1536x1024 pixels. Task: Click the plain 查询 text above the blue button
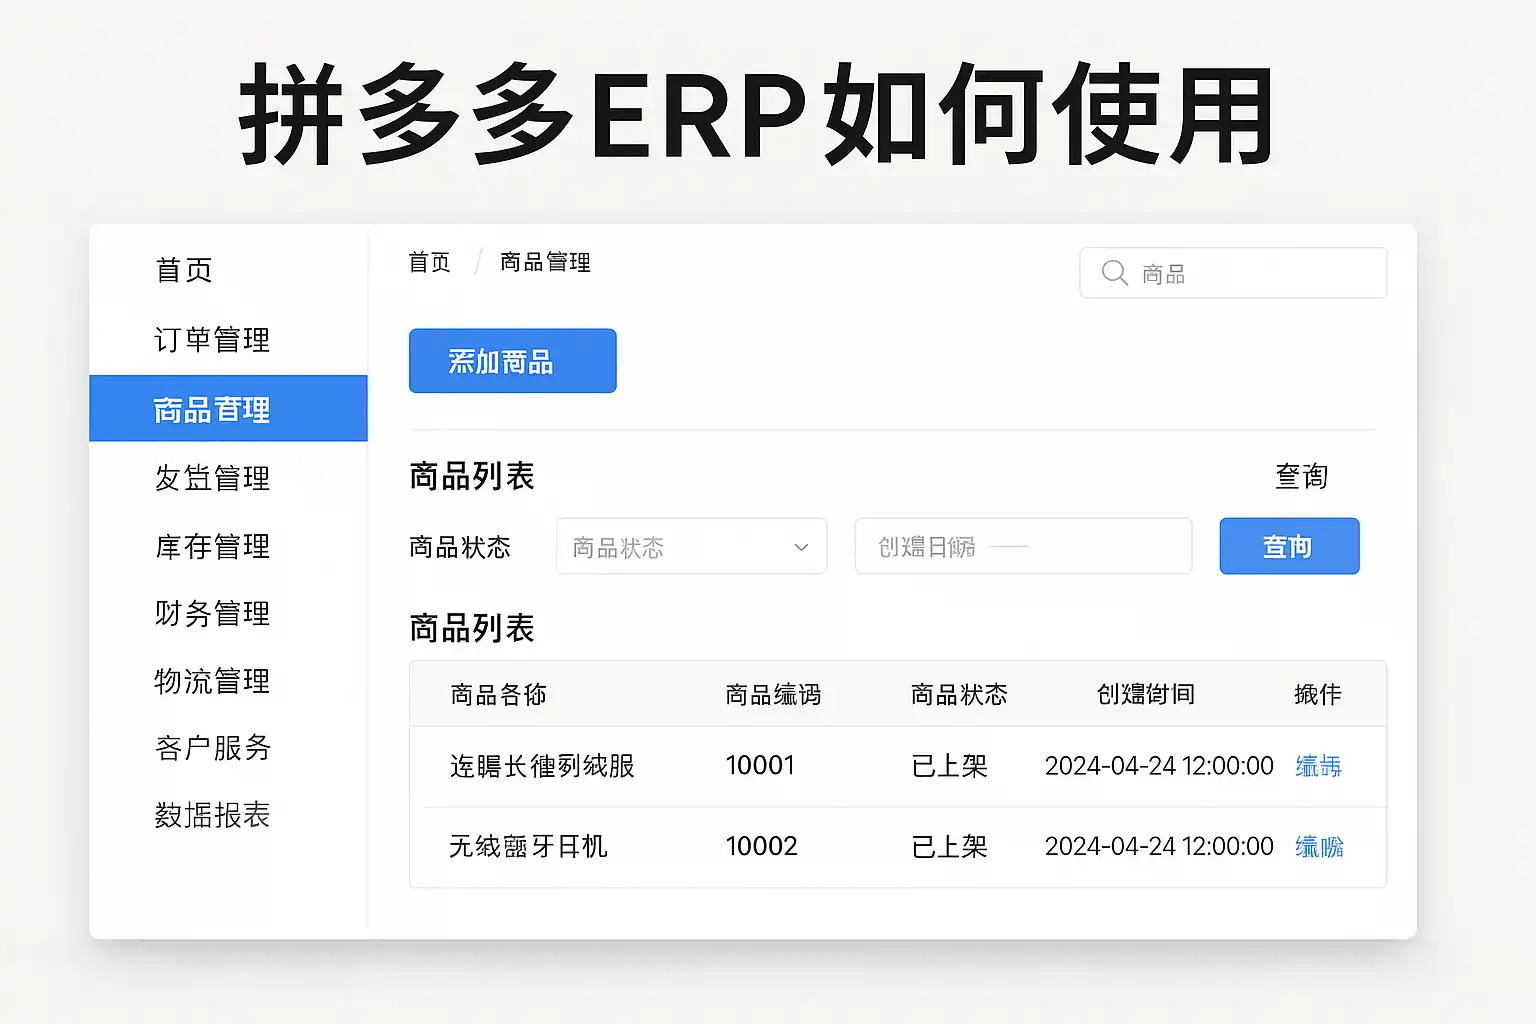(x=1301, y=476)
